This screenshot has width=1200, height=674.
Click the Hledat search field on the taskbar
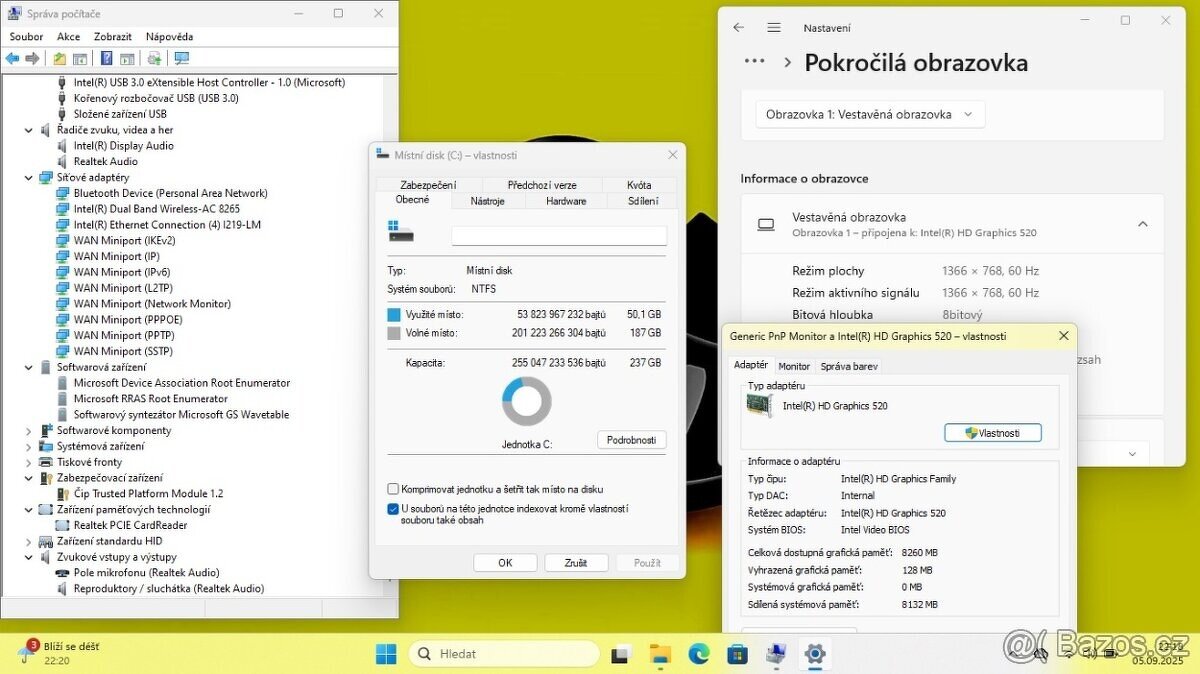coord(505,652)
